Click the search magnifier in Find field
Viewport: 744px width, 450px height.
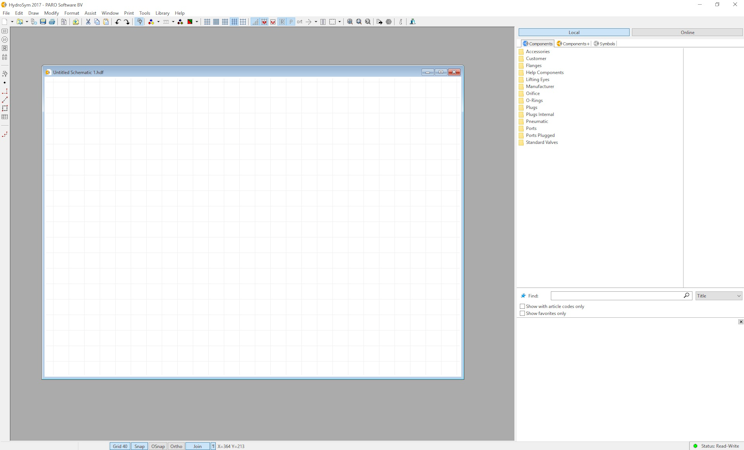pos(686,295)
